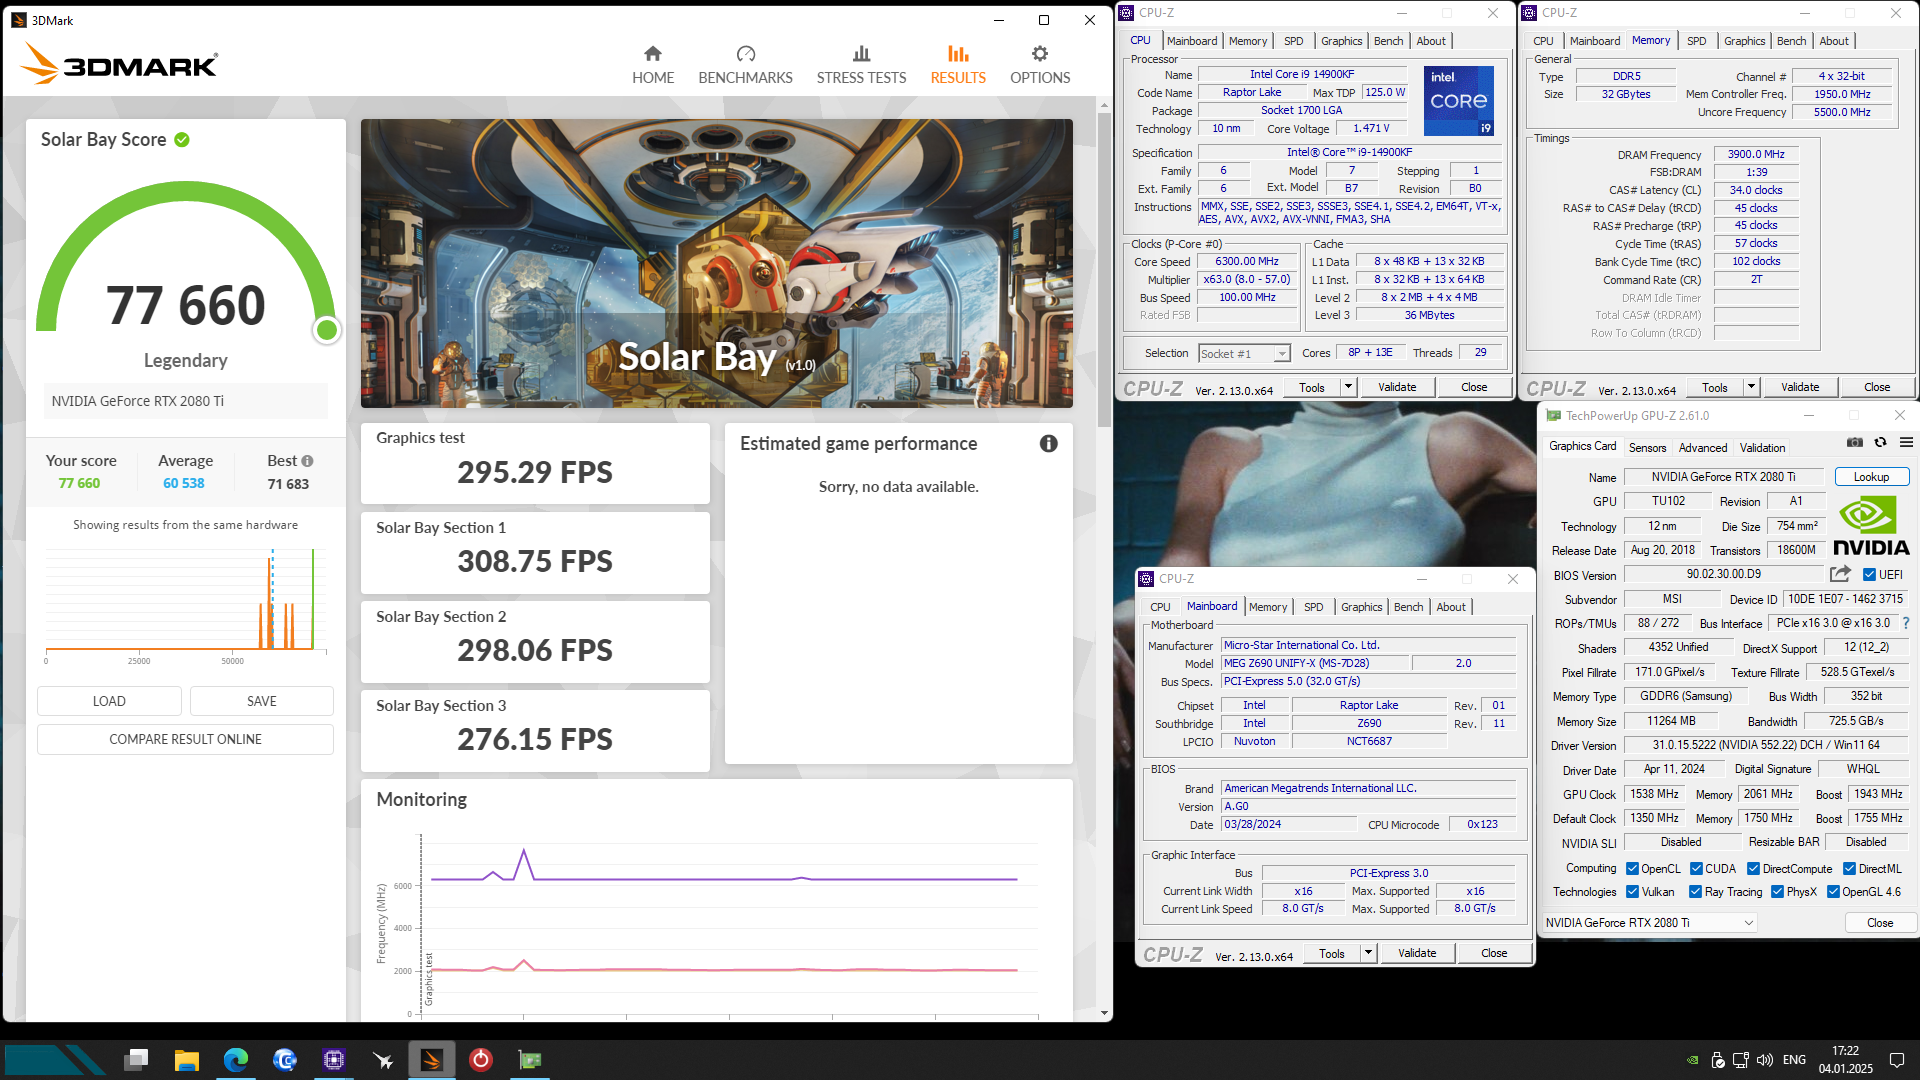Click the taskbar clock and date
Viewport: 1920px width, 1080px height.
tap(1845, 1060)
